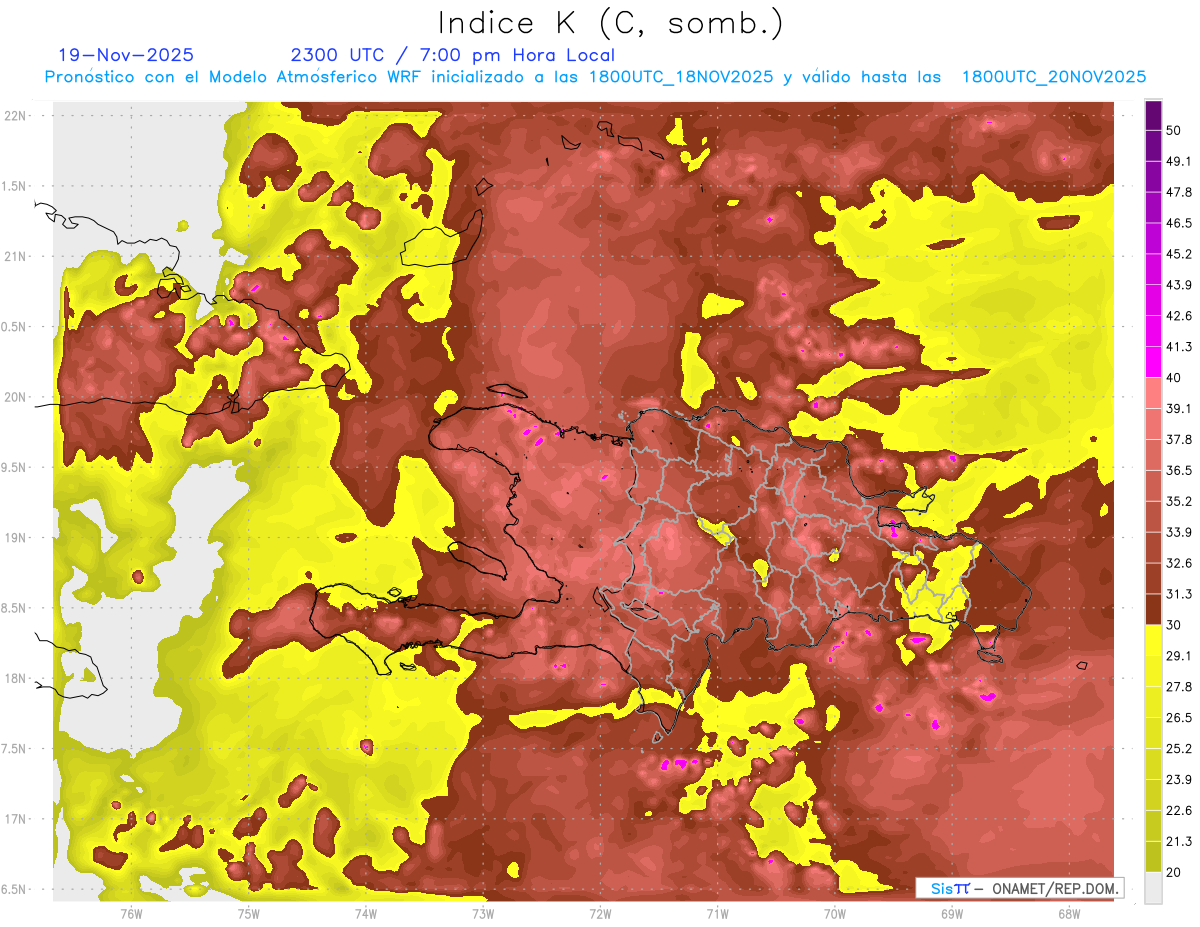This screenshot has height=927, width=1200.
Task: Click the "70W" longitude label
Action: click(x=835, y=913)
